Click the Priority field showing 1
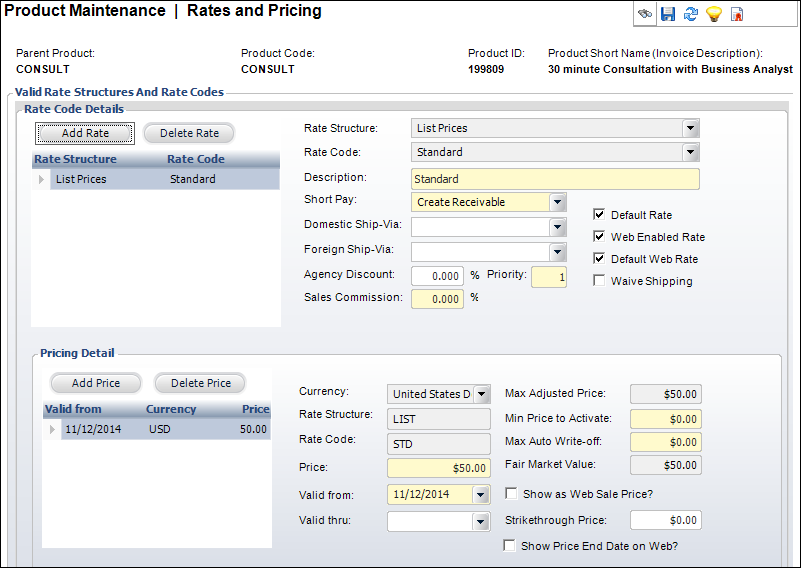Viewport: 801px width, 568px height. [549, 277]
